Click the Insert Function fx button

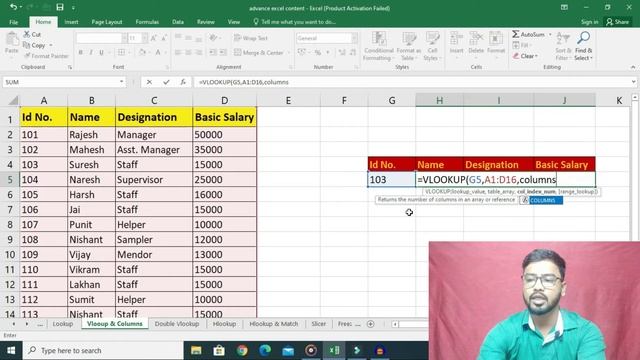(183, 82)
